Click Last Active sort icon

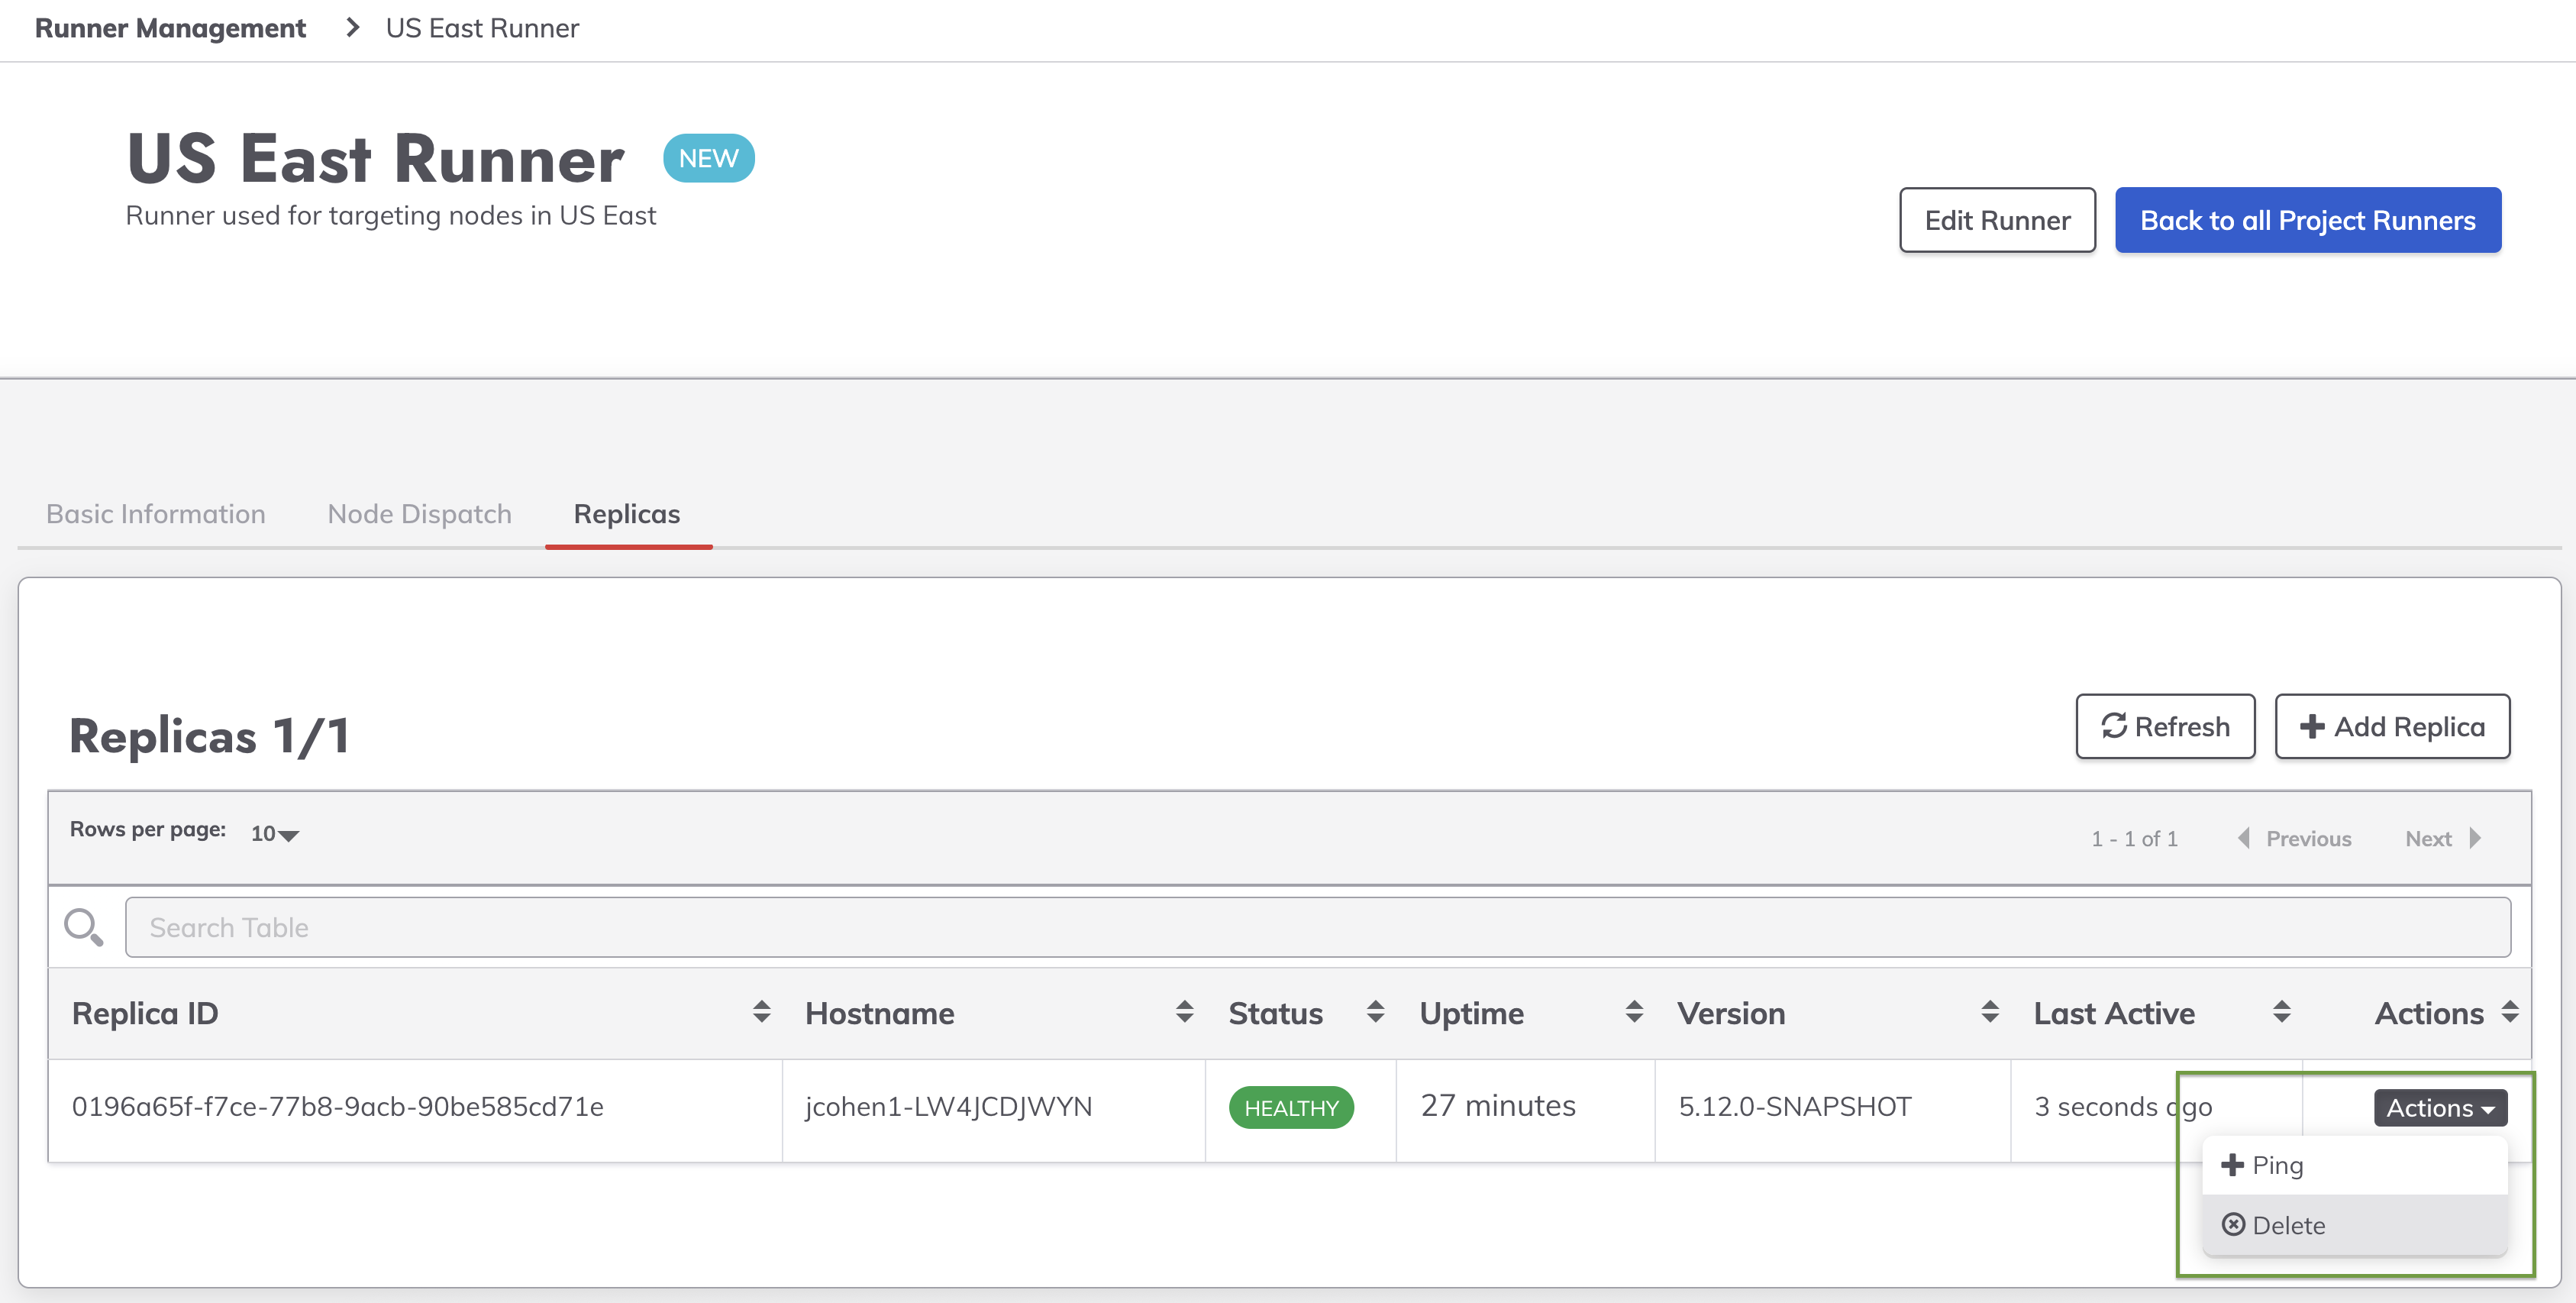coord(2281,1012)
